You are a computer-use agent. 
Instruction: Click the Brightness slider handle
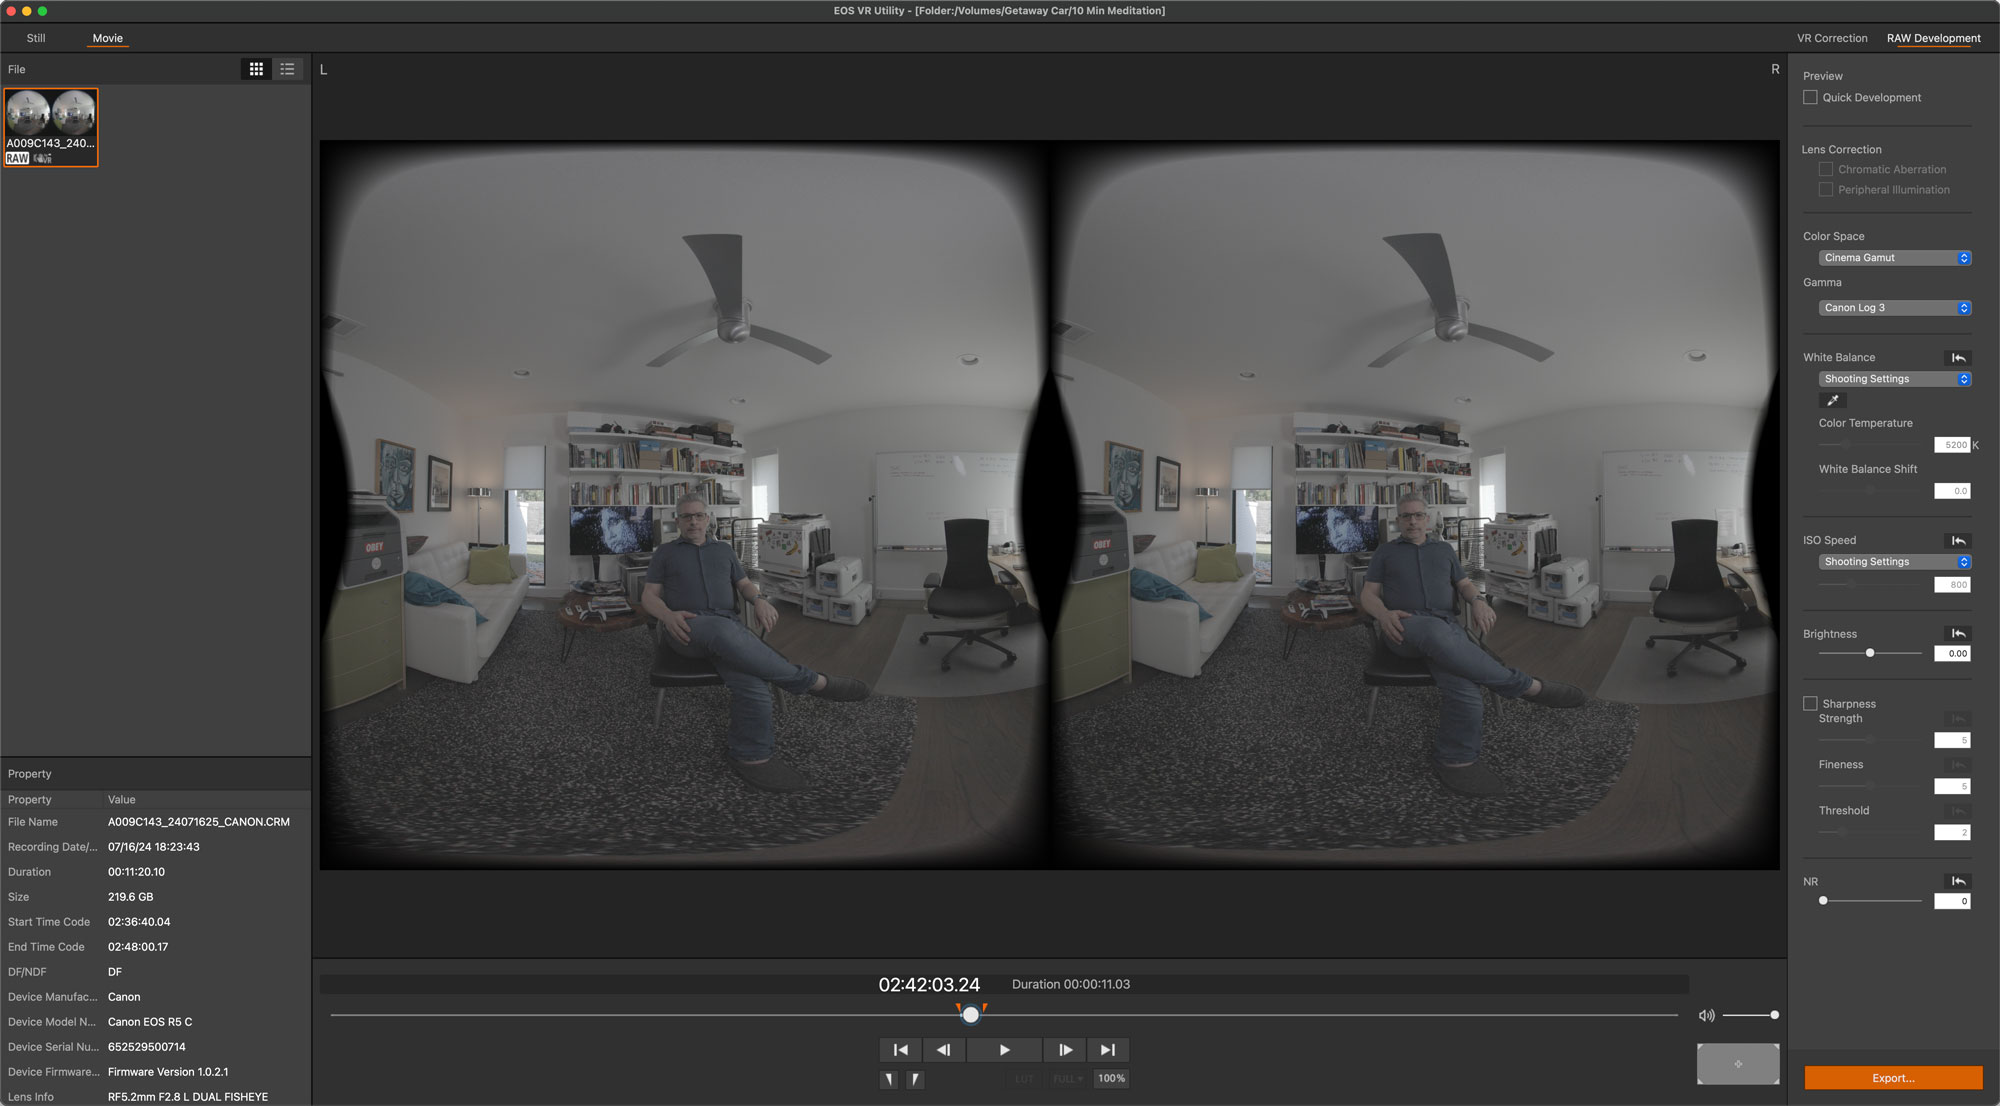pos(1869,653)
